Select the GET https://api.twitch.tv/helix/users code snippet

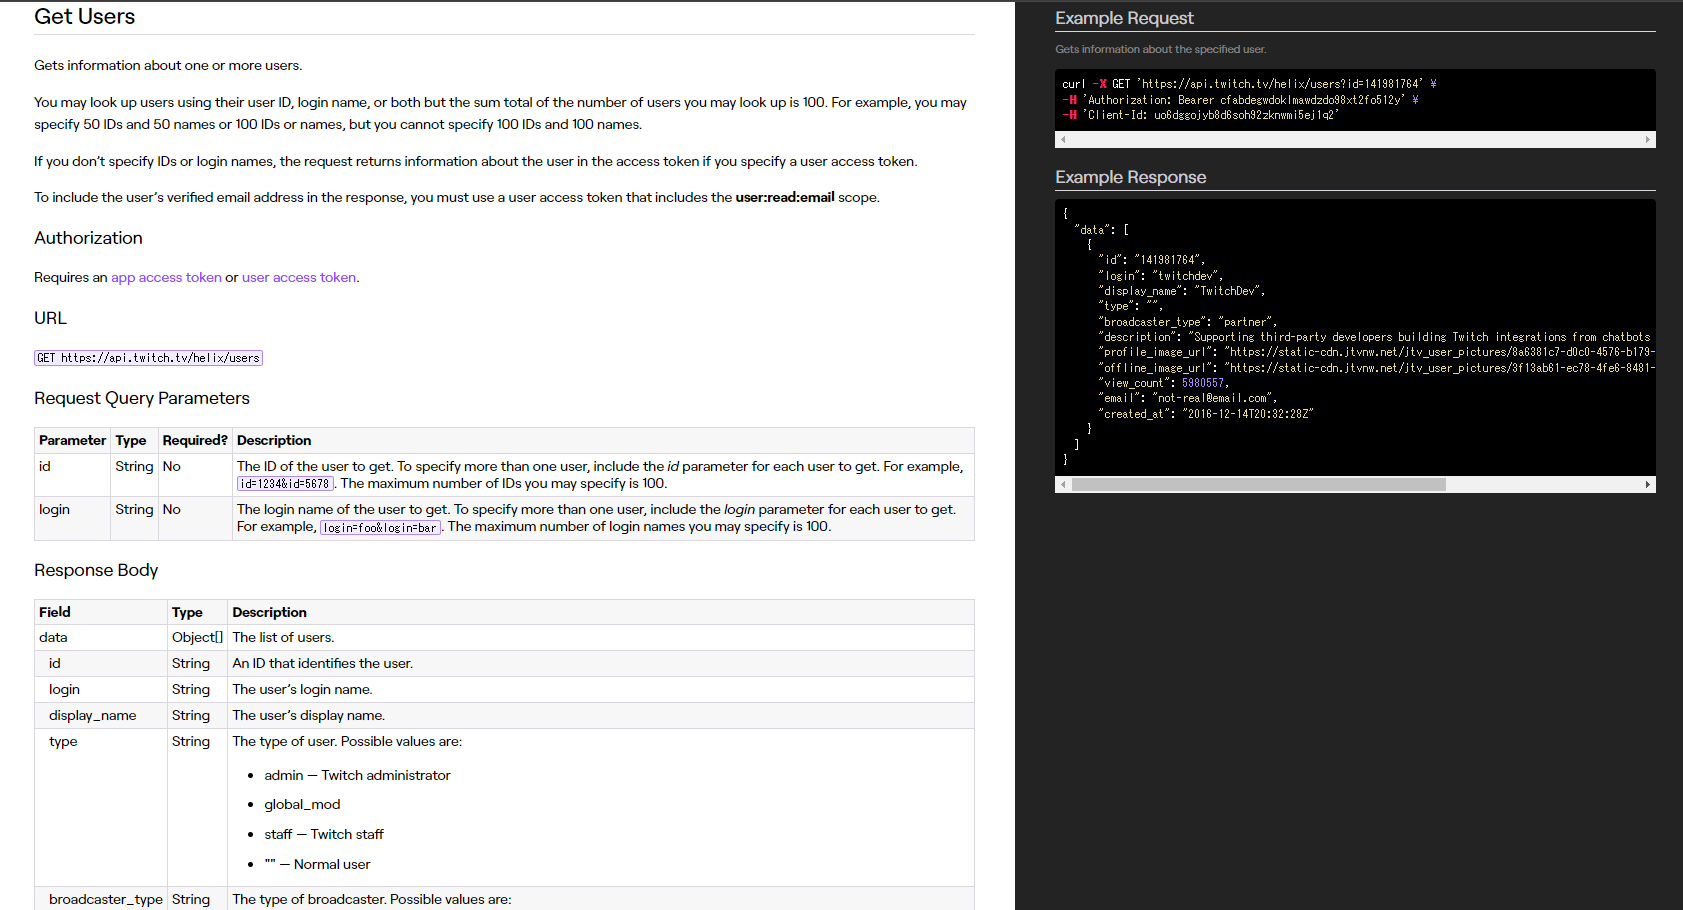click(x=148, y=358)
